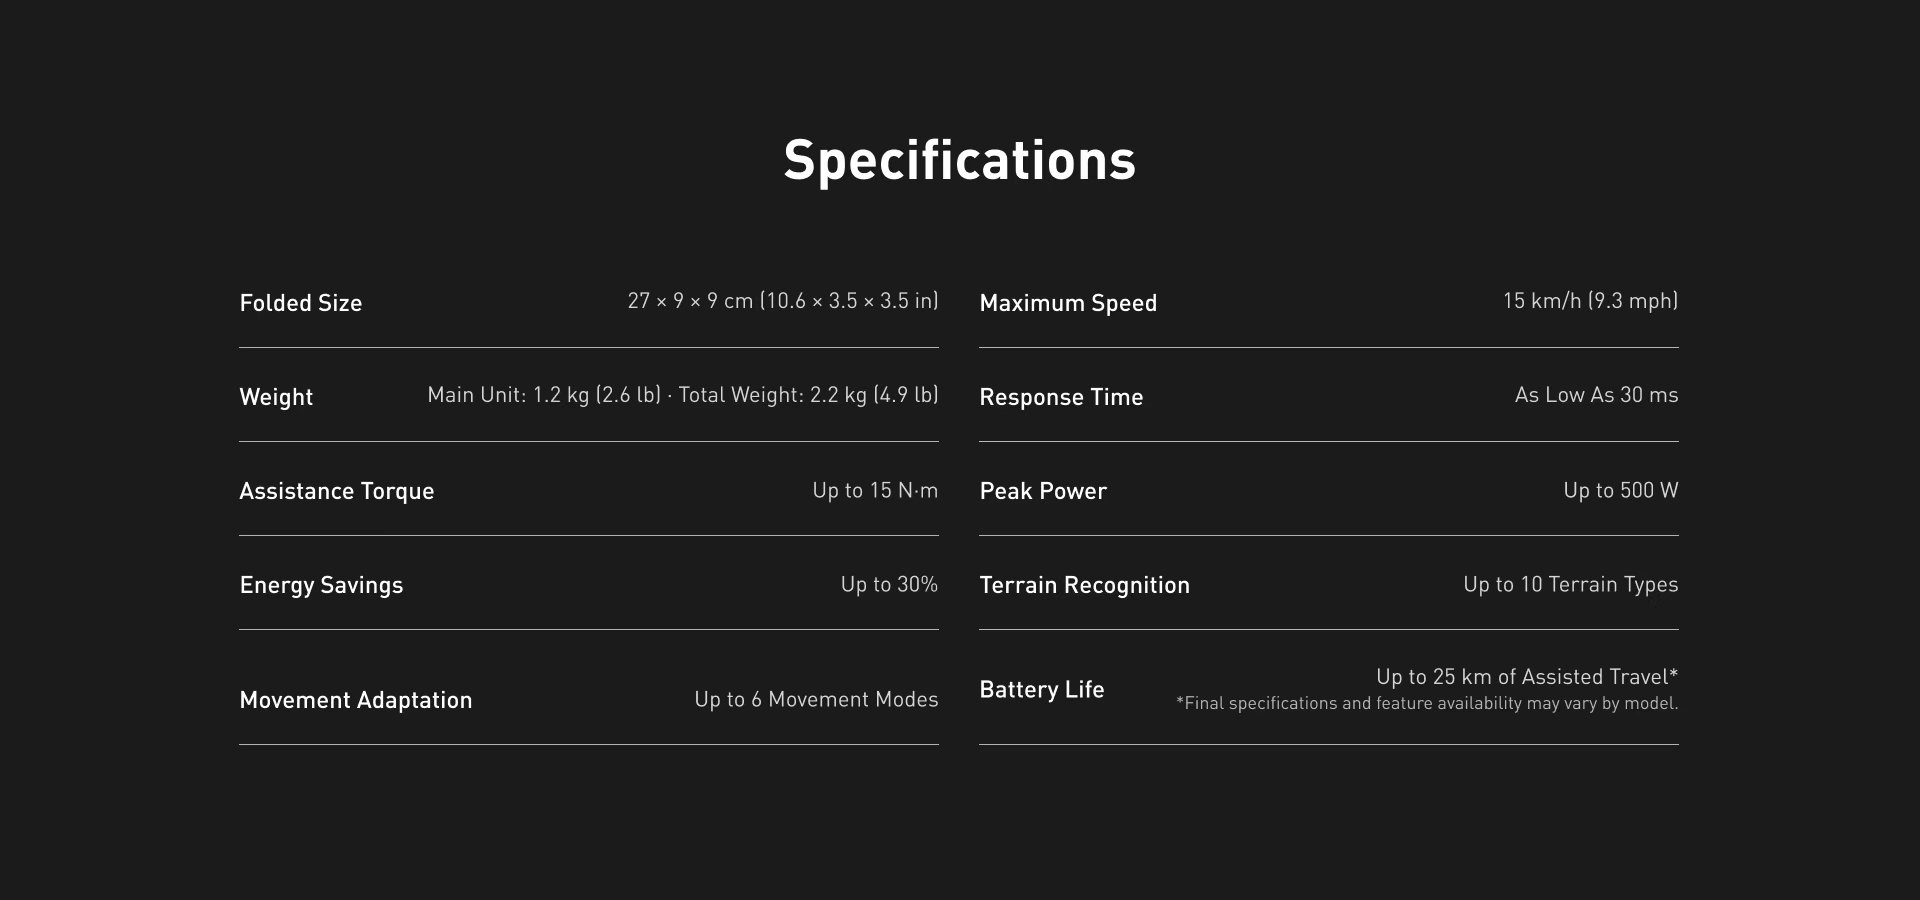Select the Weight label

tap(276, 397)
